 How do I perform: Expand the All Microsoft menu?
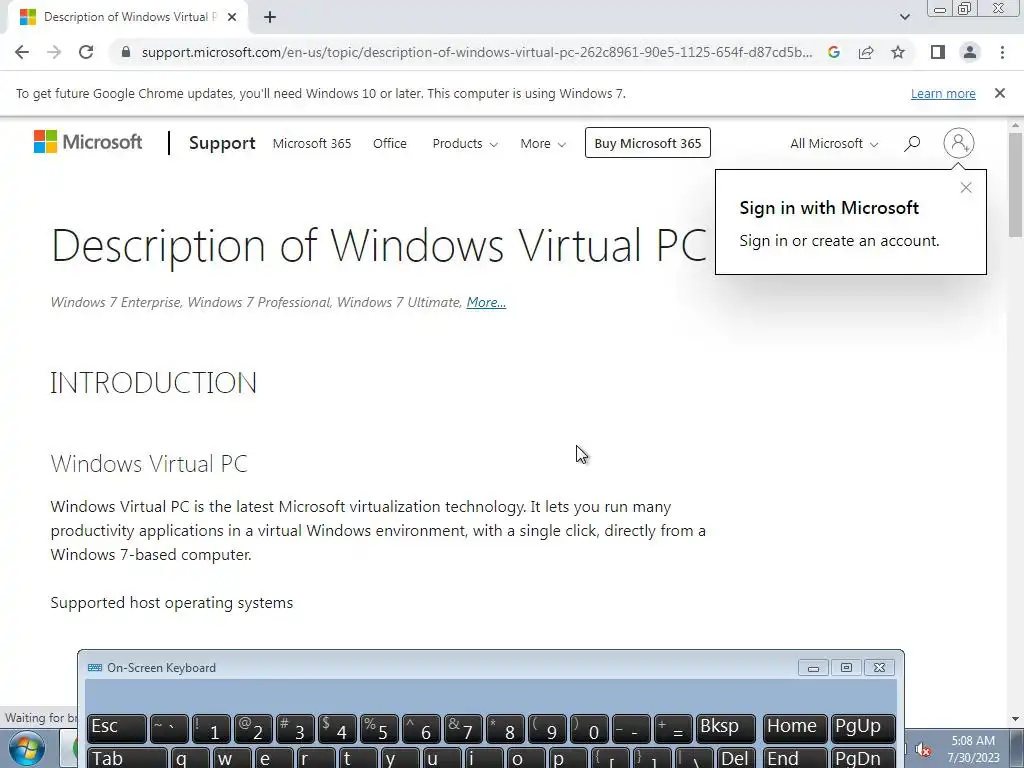(x=834, y=143)
